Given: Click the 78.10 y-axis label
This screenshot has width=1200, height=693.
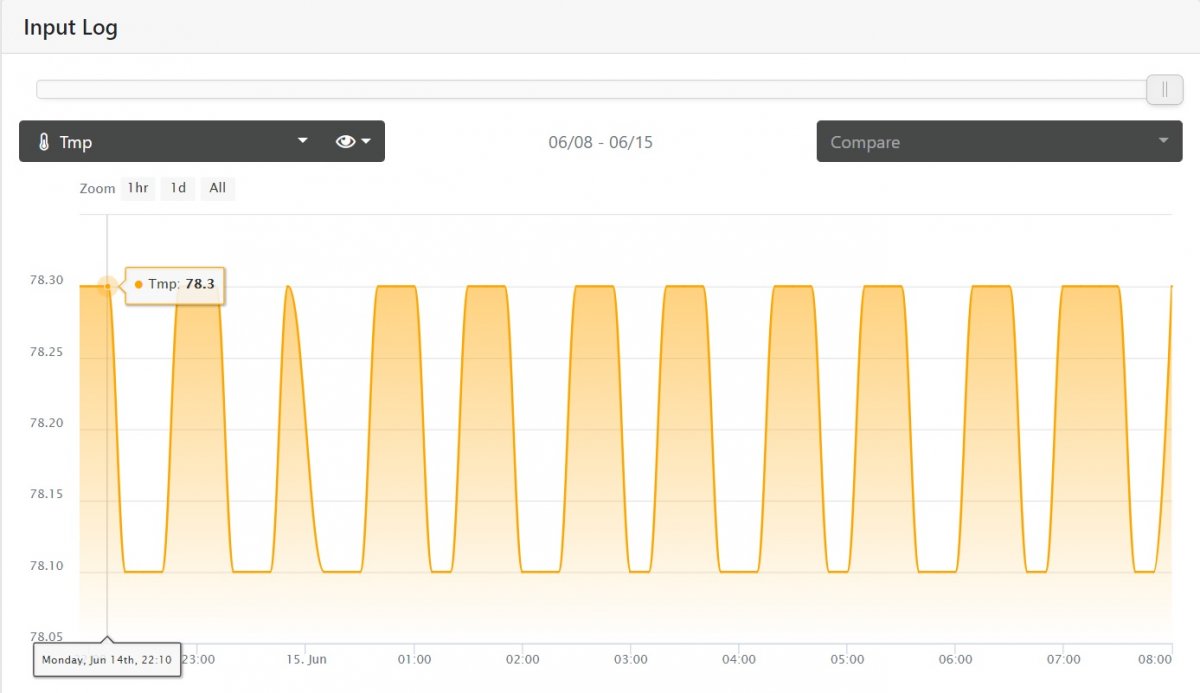Looking at the screenshot, I should coord(46,566).
